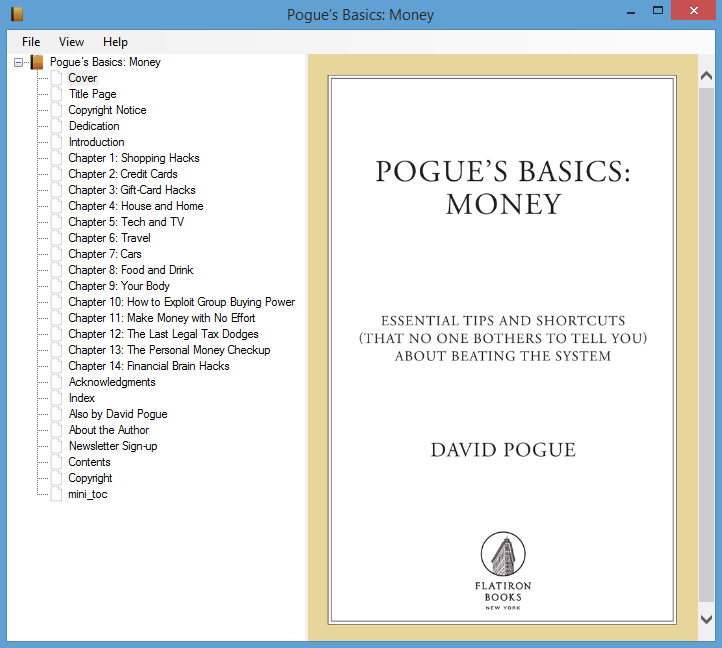Click the page icon for Chapter 1: Shopping Hacks

coord(56,158)
